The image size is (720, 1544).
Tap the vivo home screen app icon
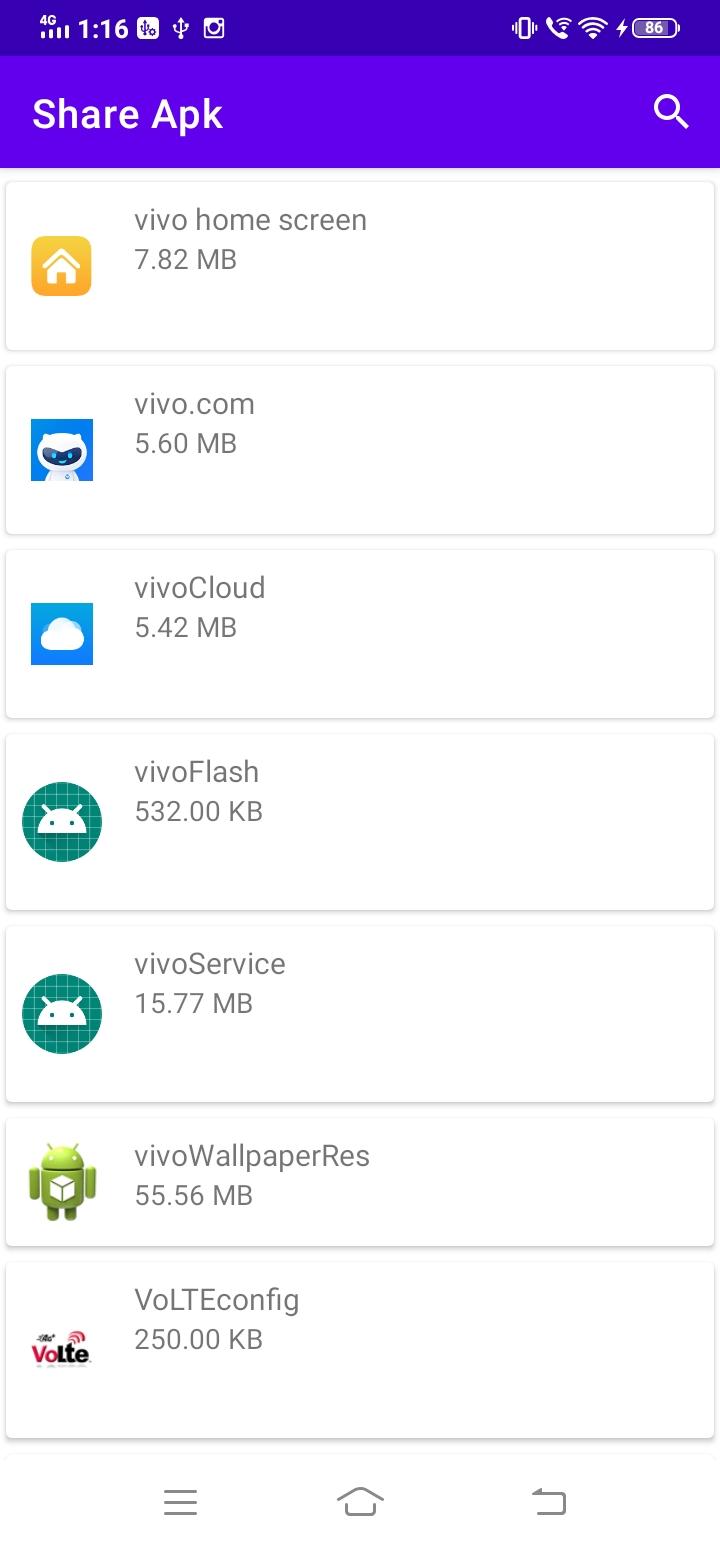tap(61, 266)
